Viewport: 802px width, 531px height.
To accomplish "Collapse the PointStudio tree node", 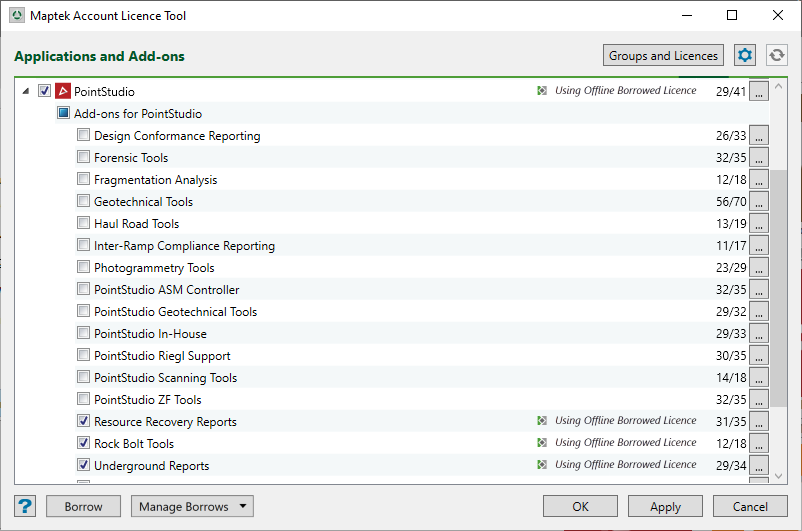I will tap(26, 91).
